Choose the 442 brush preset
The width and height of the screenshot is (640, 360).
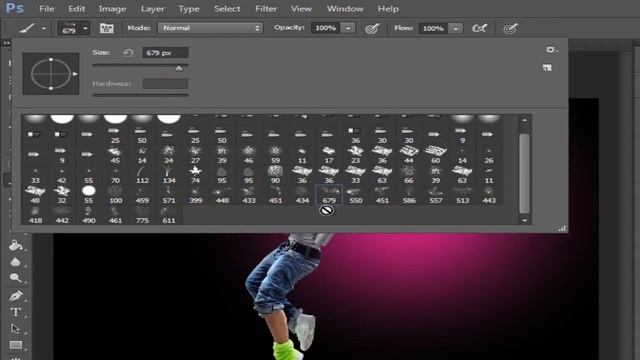coord(62,215)
